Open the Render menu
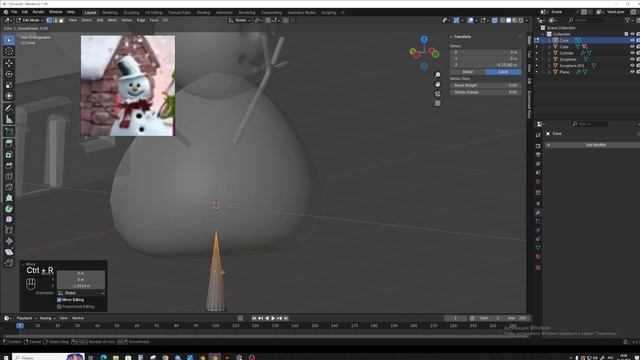 tap(38, 12)
